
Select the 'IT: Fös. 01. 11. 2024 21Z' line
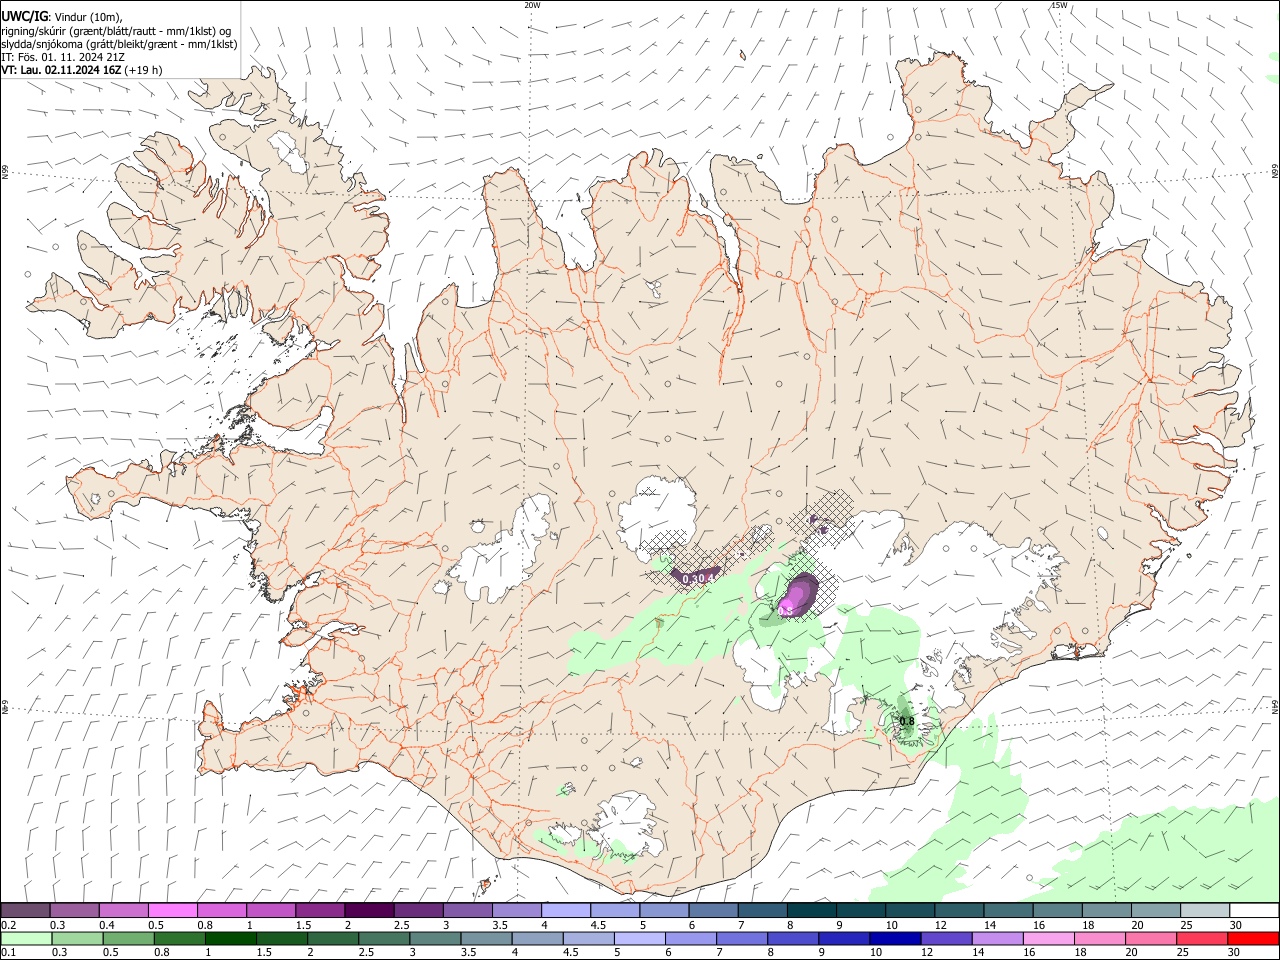pyautogui.click(x=63, y=57)
